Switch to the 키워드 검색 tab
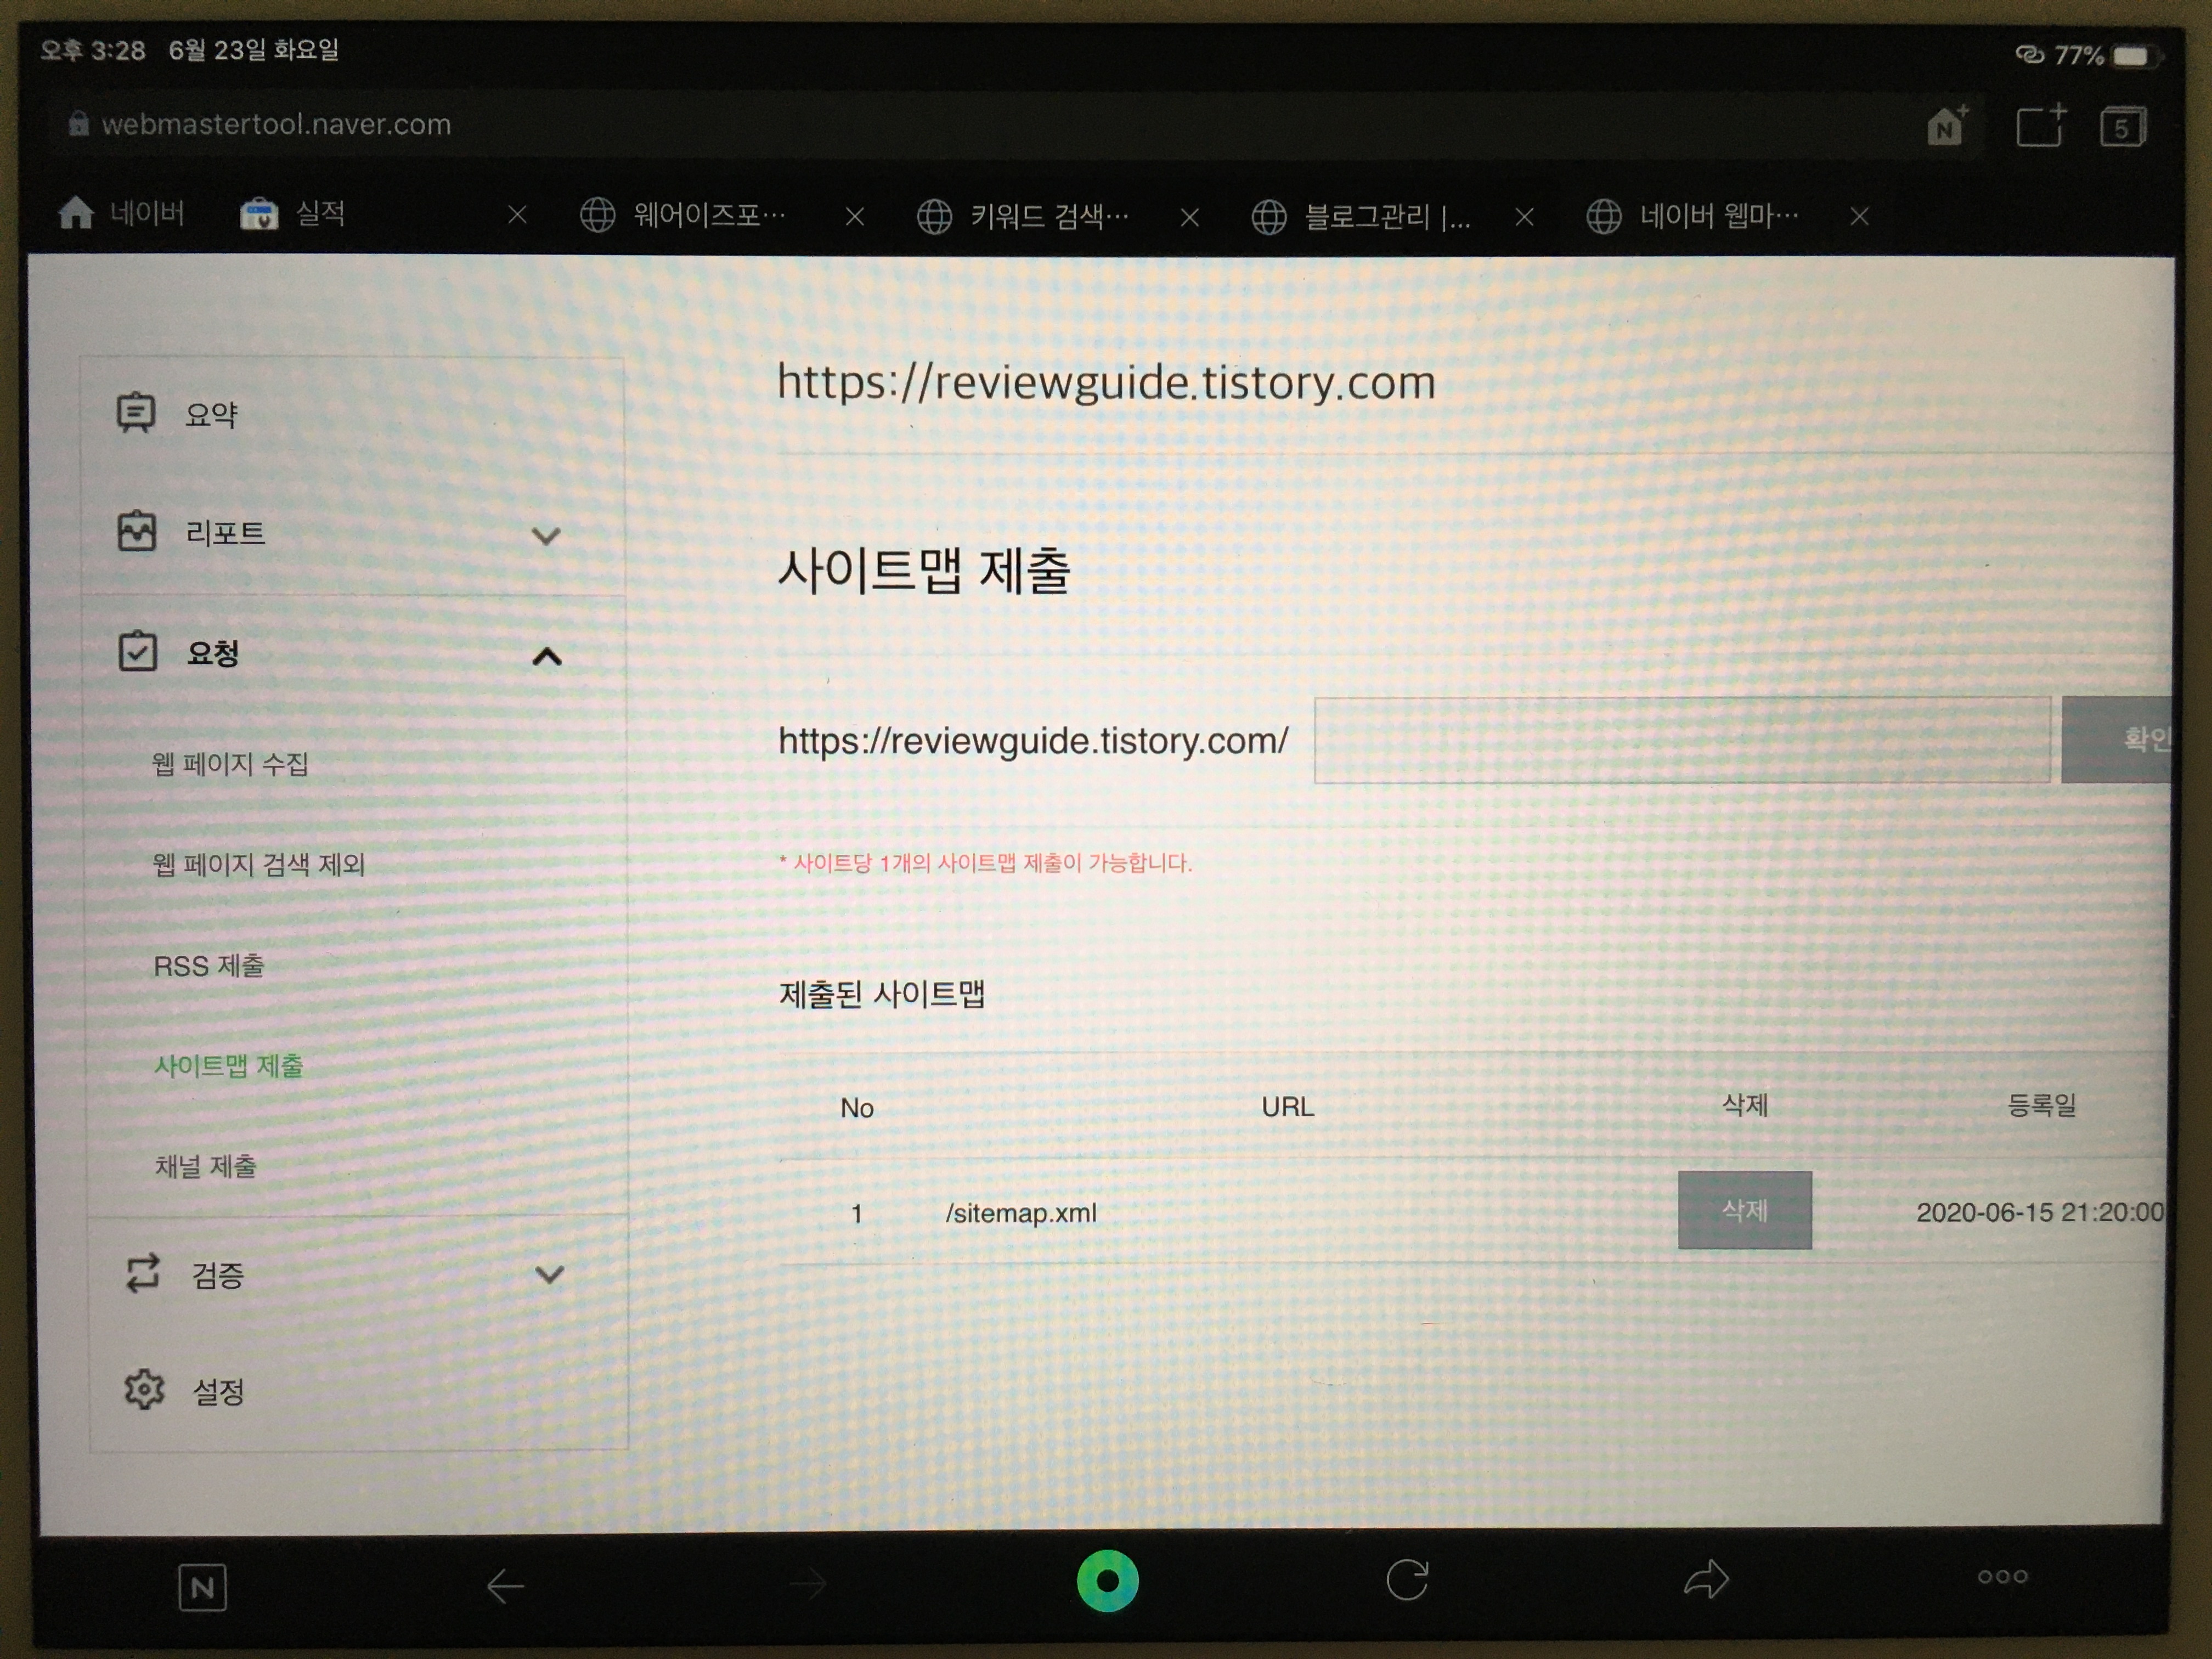Screen dimensions: 2212x1659 1048,216
